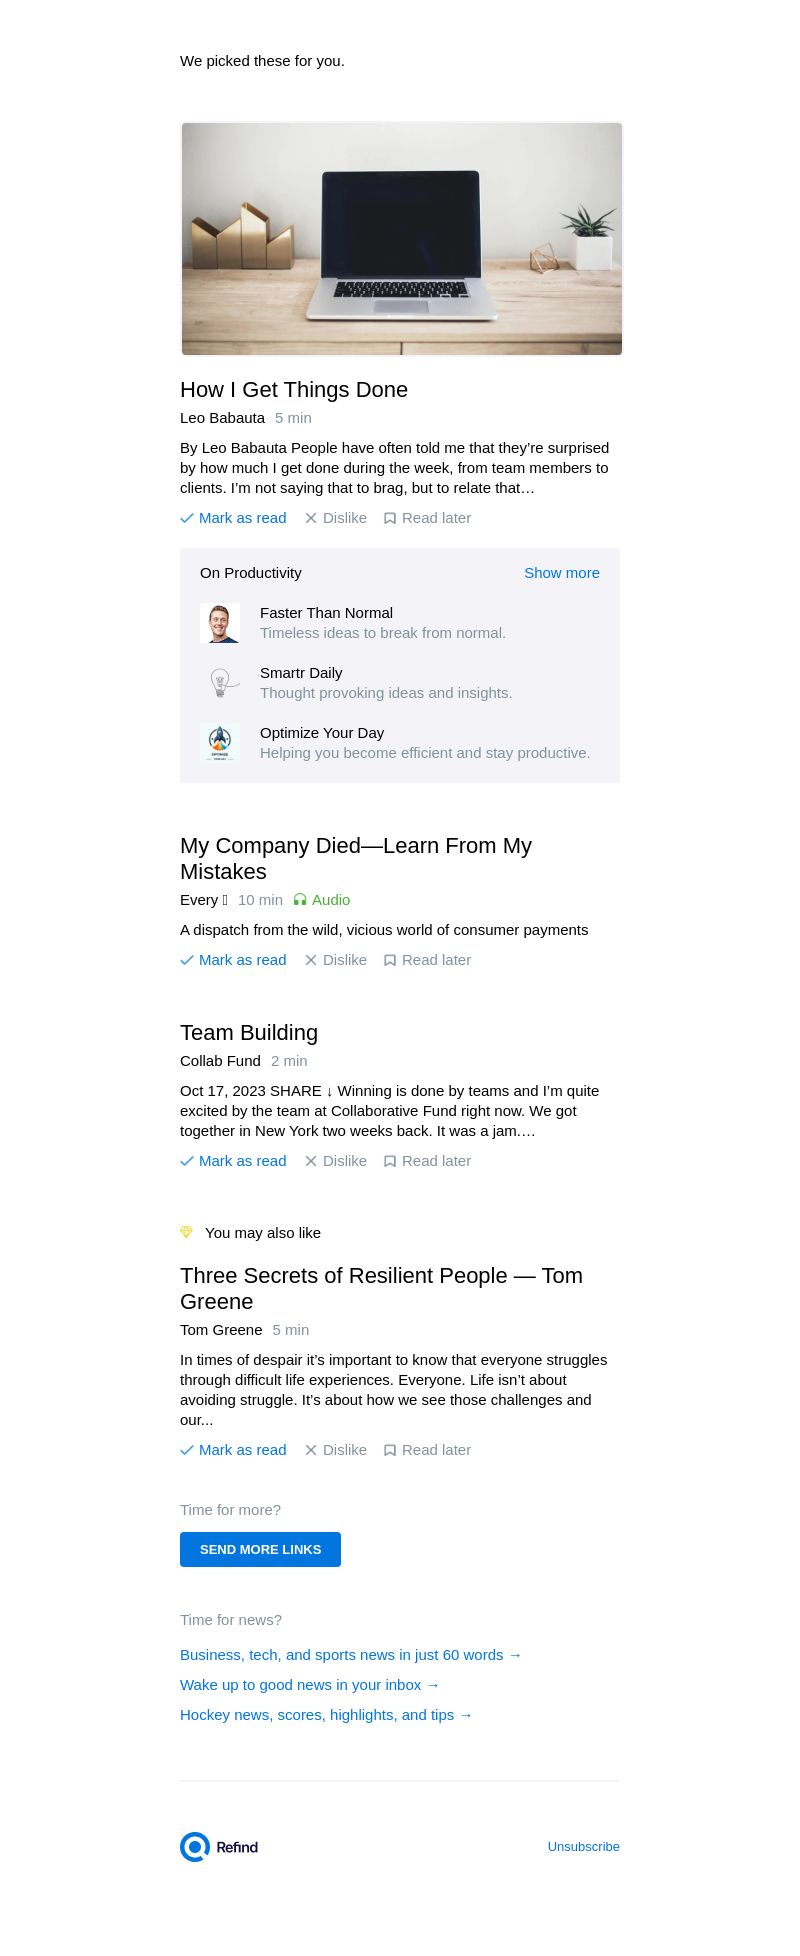Expand On Productivity with Show more
The image size is (800, 1956).
click(562, 573)
